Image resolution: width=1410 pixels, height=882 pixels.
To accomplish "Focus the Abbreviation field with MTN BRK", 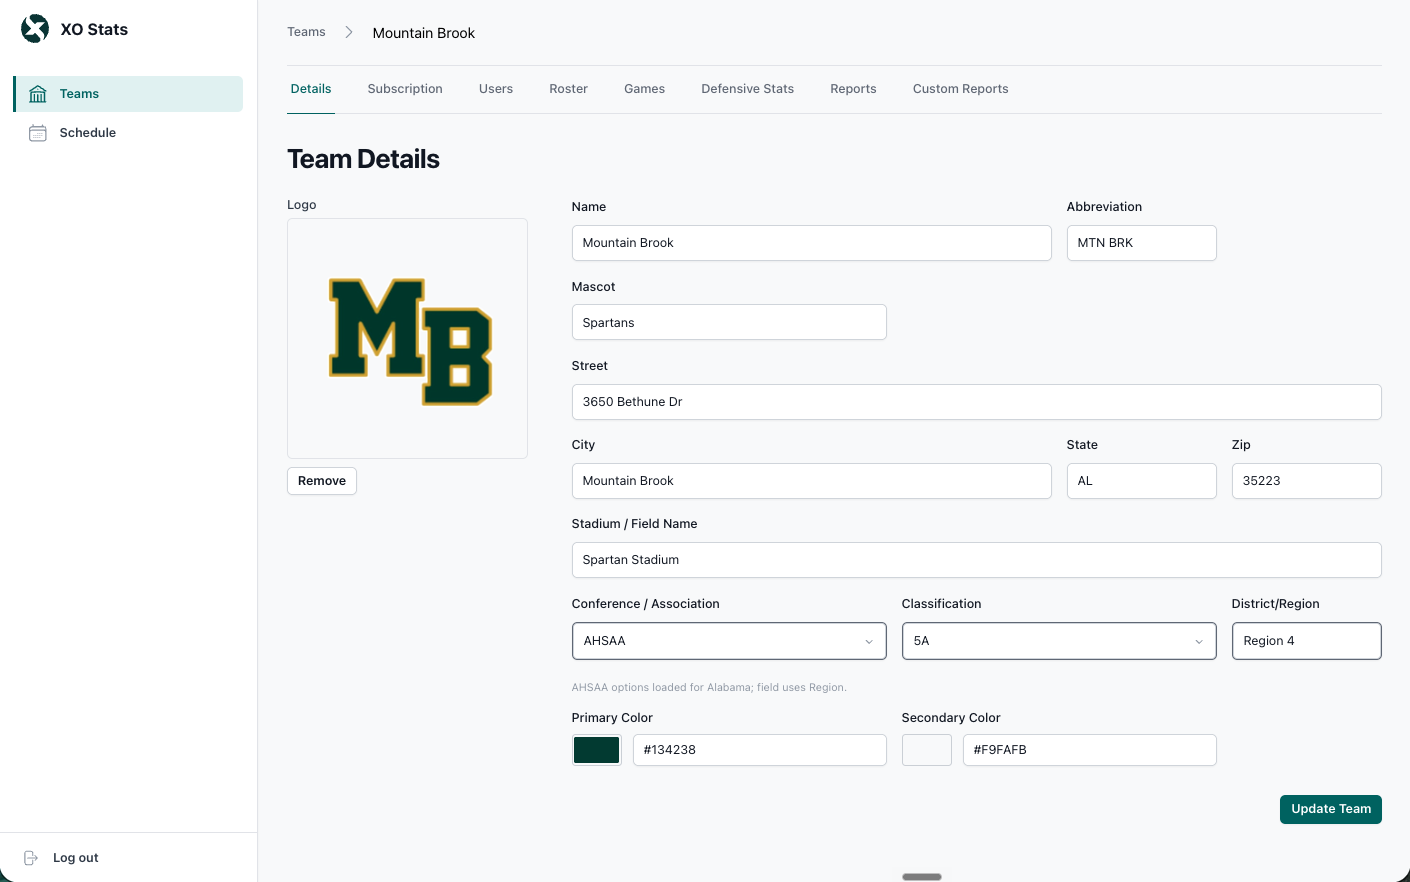I will click(x=1141, y=243).
